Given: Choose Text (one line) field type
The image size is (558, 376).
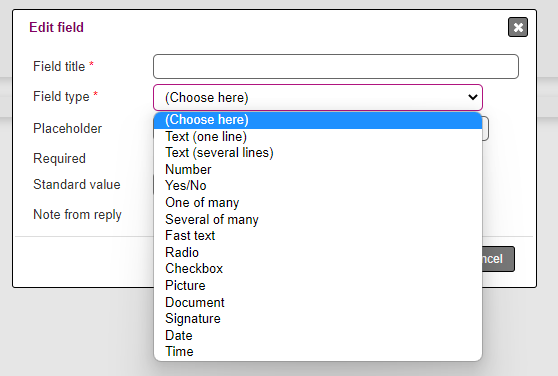Looking at the screenshot, I should pyautogui.click(x=318, y=137).
